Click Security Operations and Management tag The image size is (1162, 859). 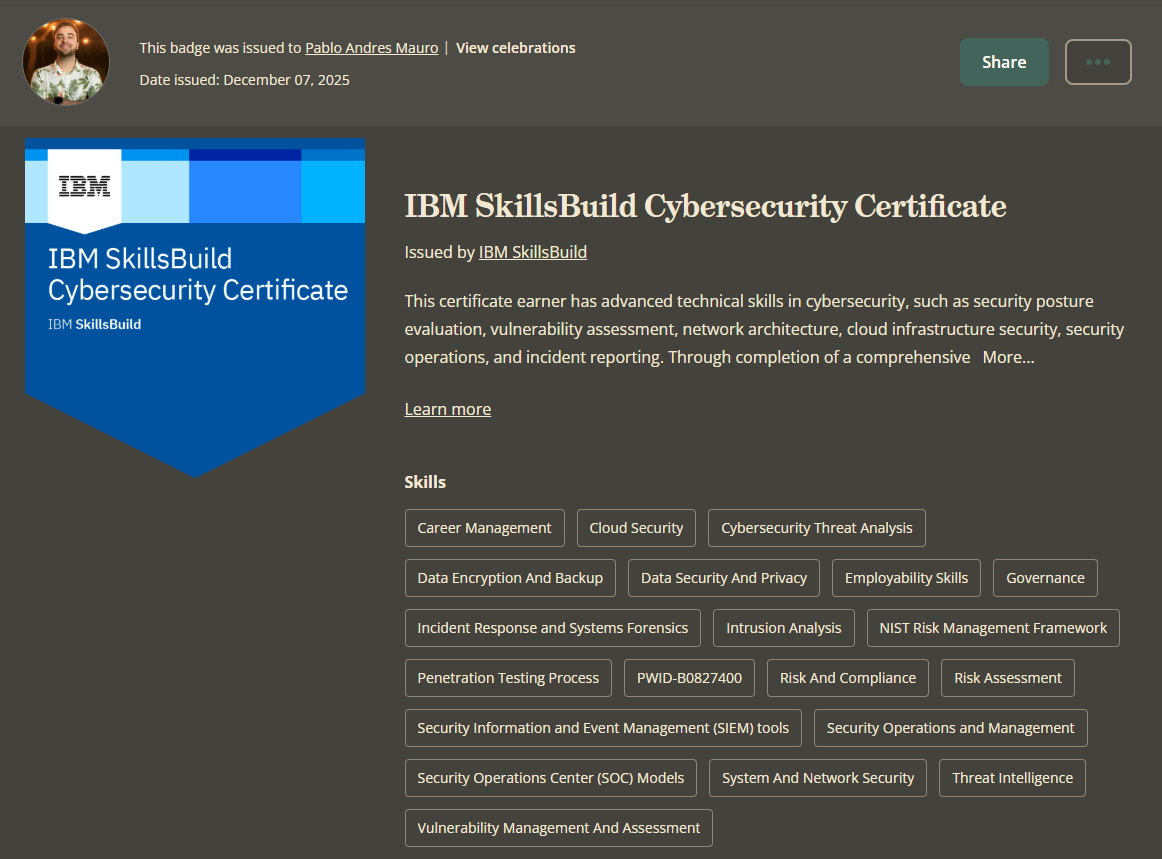951,728
